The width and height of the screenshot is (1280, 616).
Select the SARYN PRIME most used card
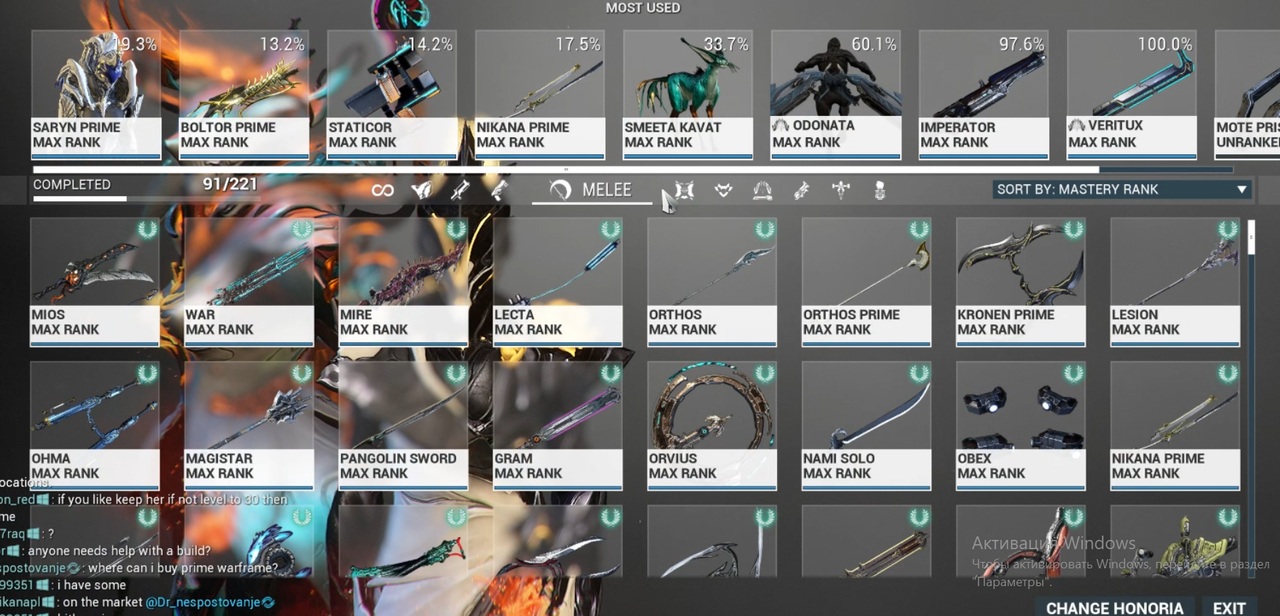(x=97, y=94)
